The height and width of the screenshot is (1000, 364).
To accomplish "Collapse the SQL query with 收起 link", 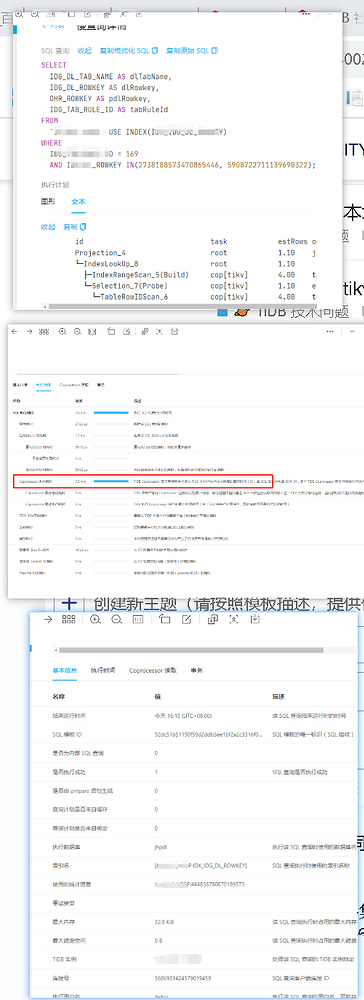I will pos(85,50).
